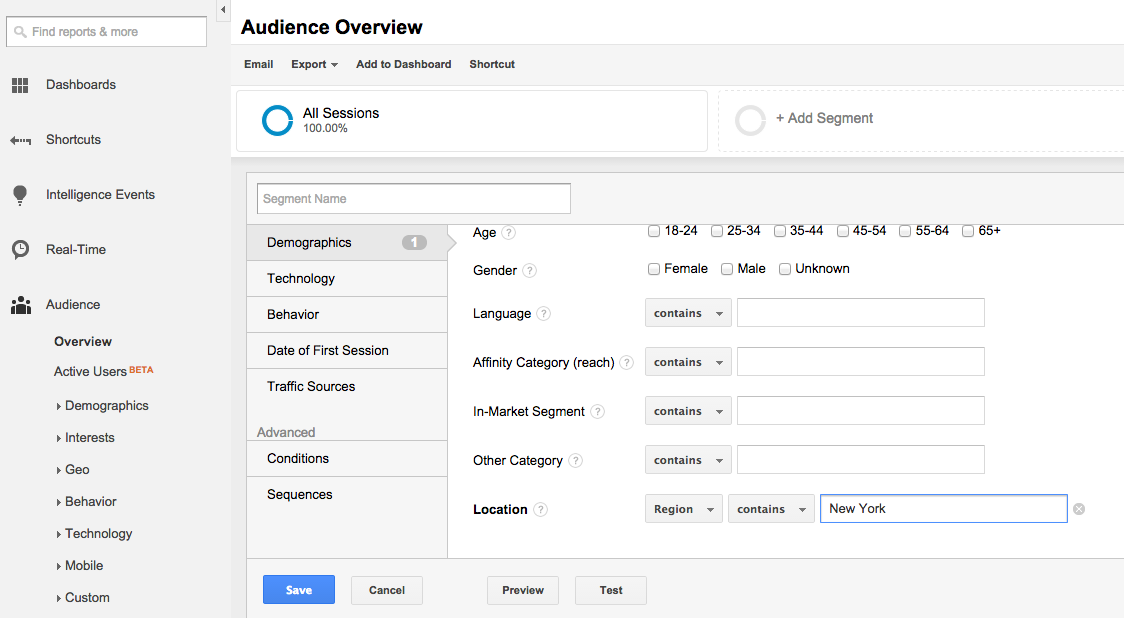This screenshot has height=618, width=1124.
Task: Click the blue Save button
Action: coord(299,590)
